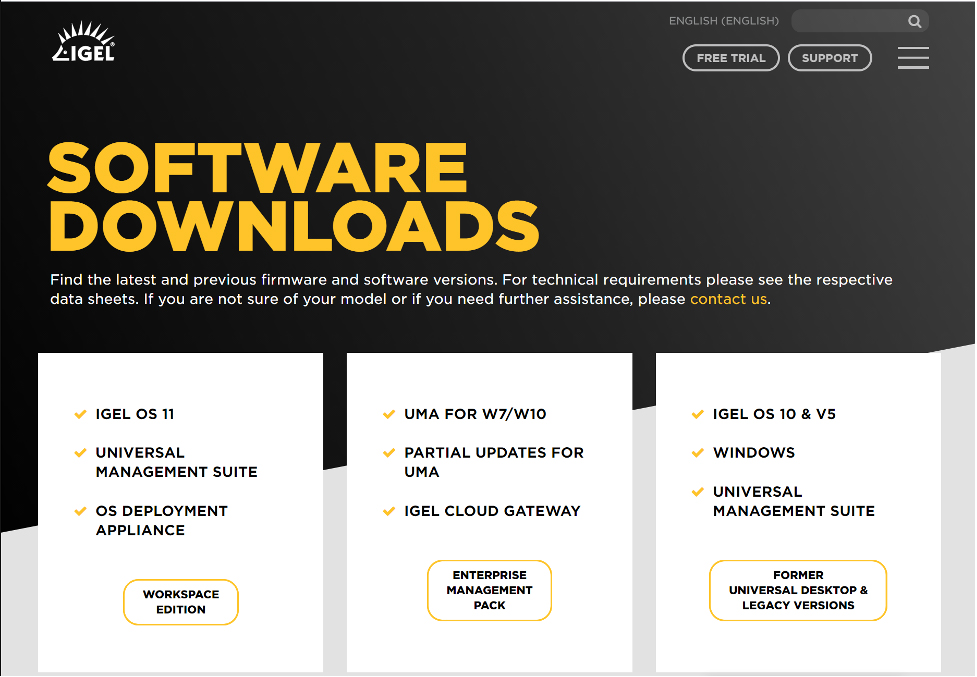The height and width of the screenshot is (677, 977).
Task: Select IGEL OS 10 & V5 item
Action: (x=774, y=414)
